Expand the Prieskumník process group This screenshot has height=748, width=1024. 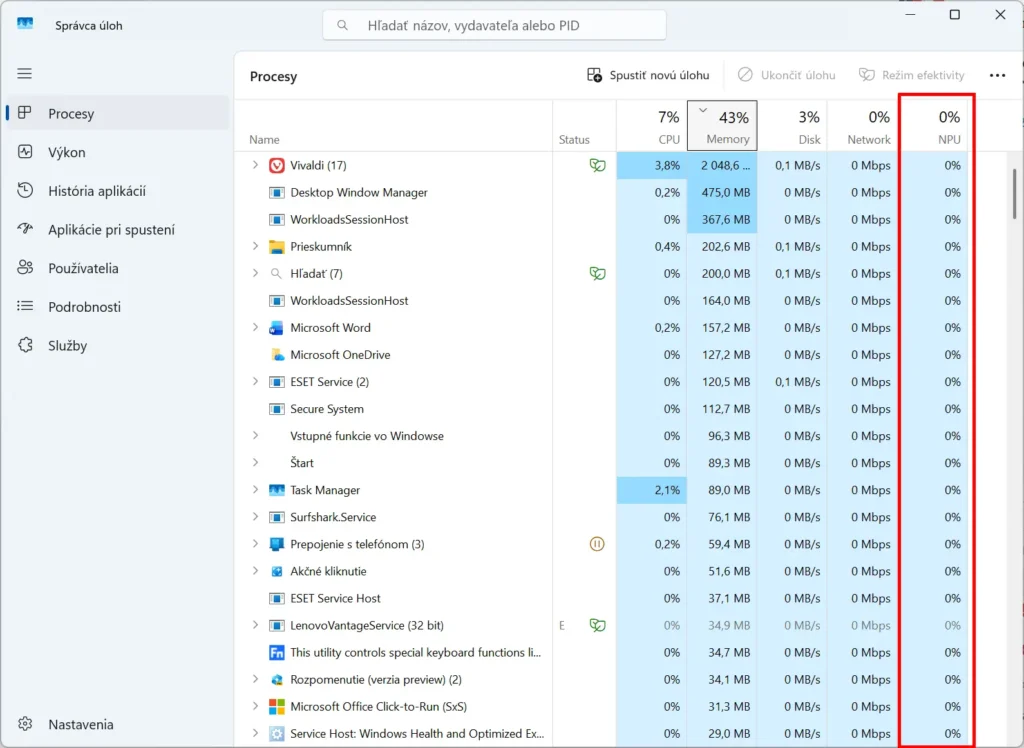(255, 246)
